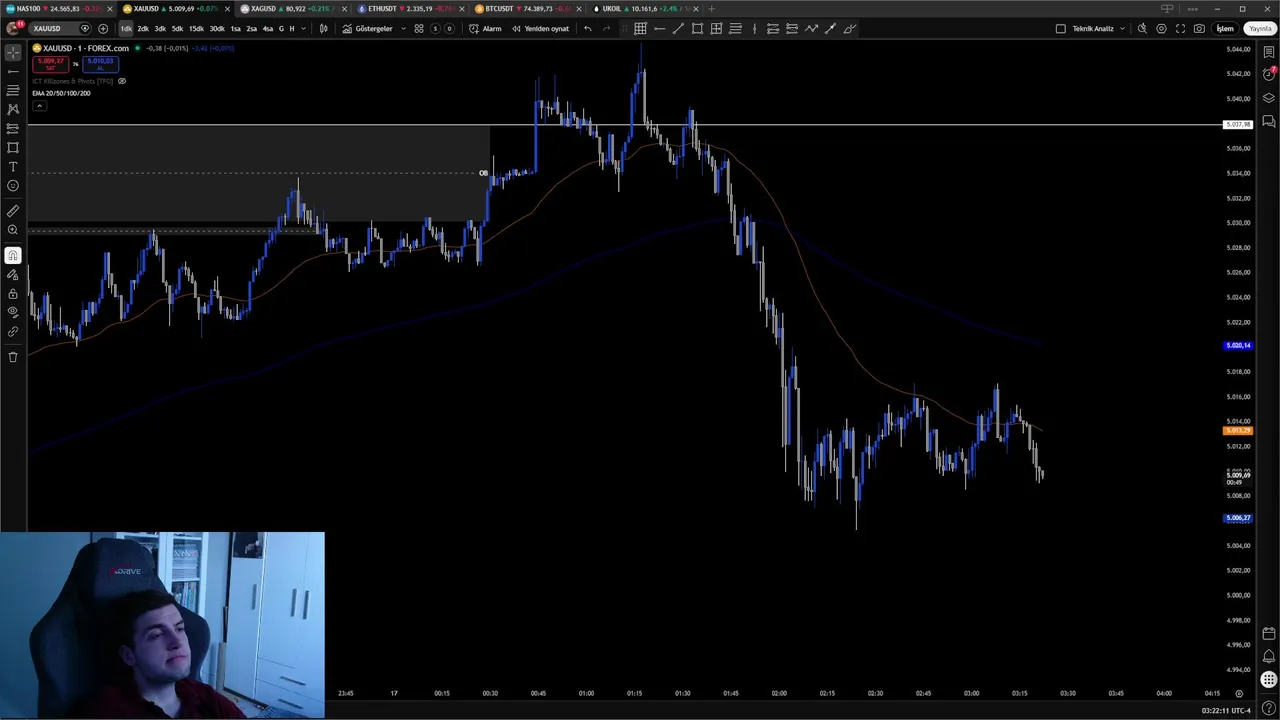Viewport: 1280px width, 720px height.
Task: Open the forecasting and measurement tools
Action: [13, 128]
